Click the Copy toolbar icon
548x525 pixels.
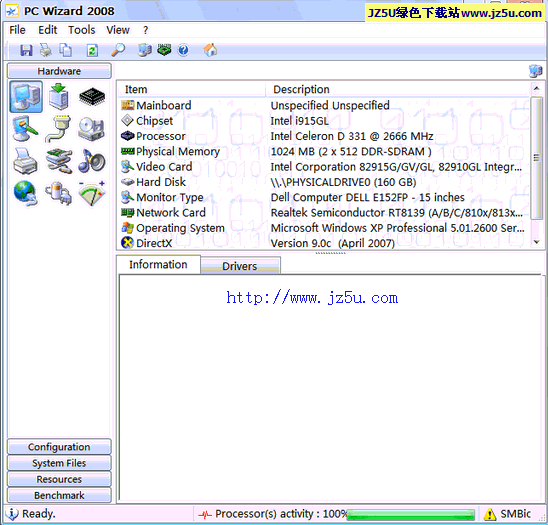pyautogui.click(x=65, y=50)
